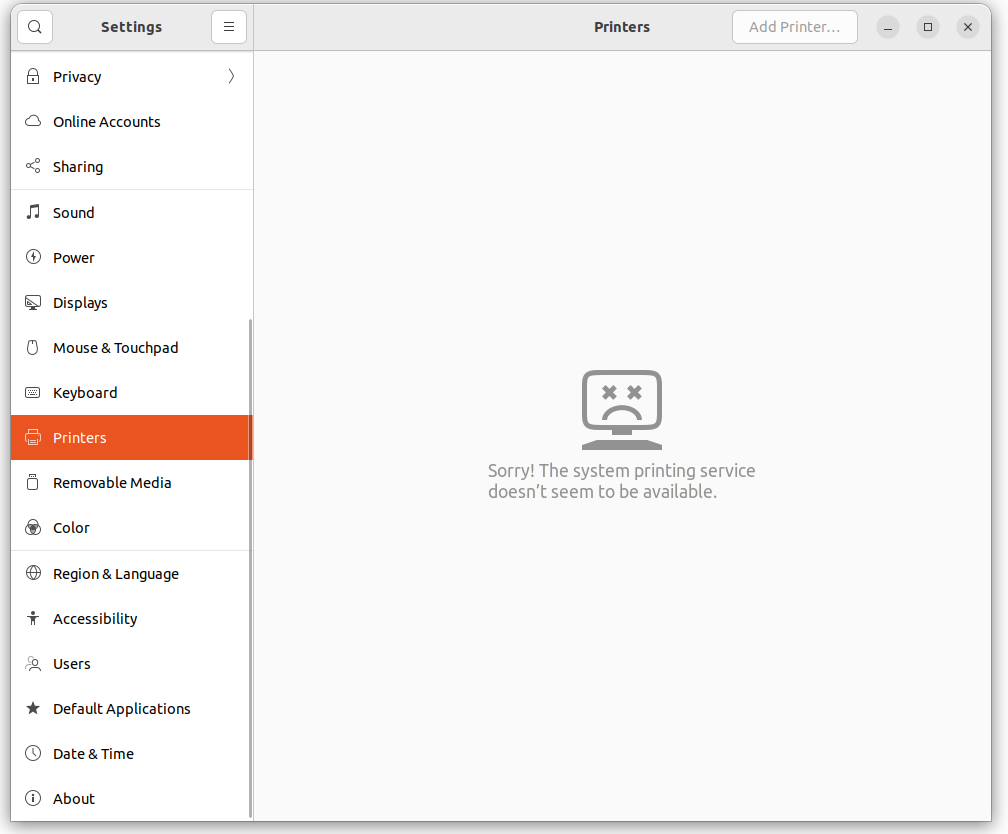Click the Power bolt icon
Image resolution: width=1008 pixels, height=834 pixels.
pyautogui.click(x=33, y=257)
